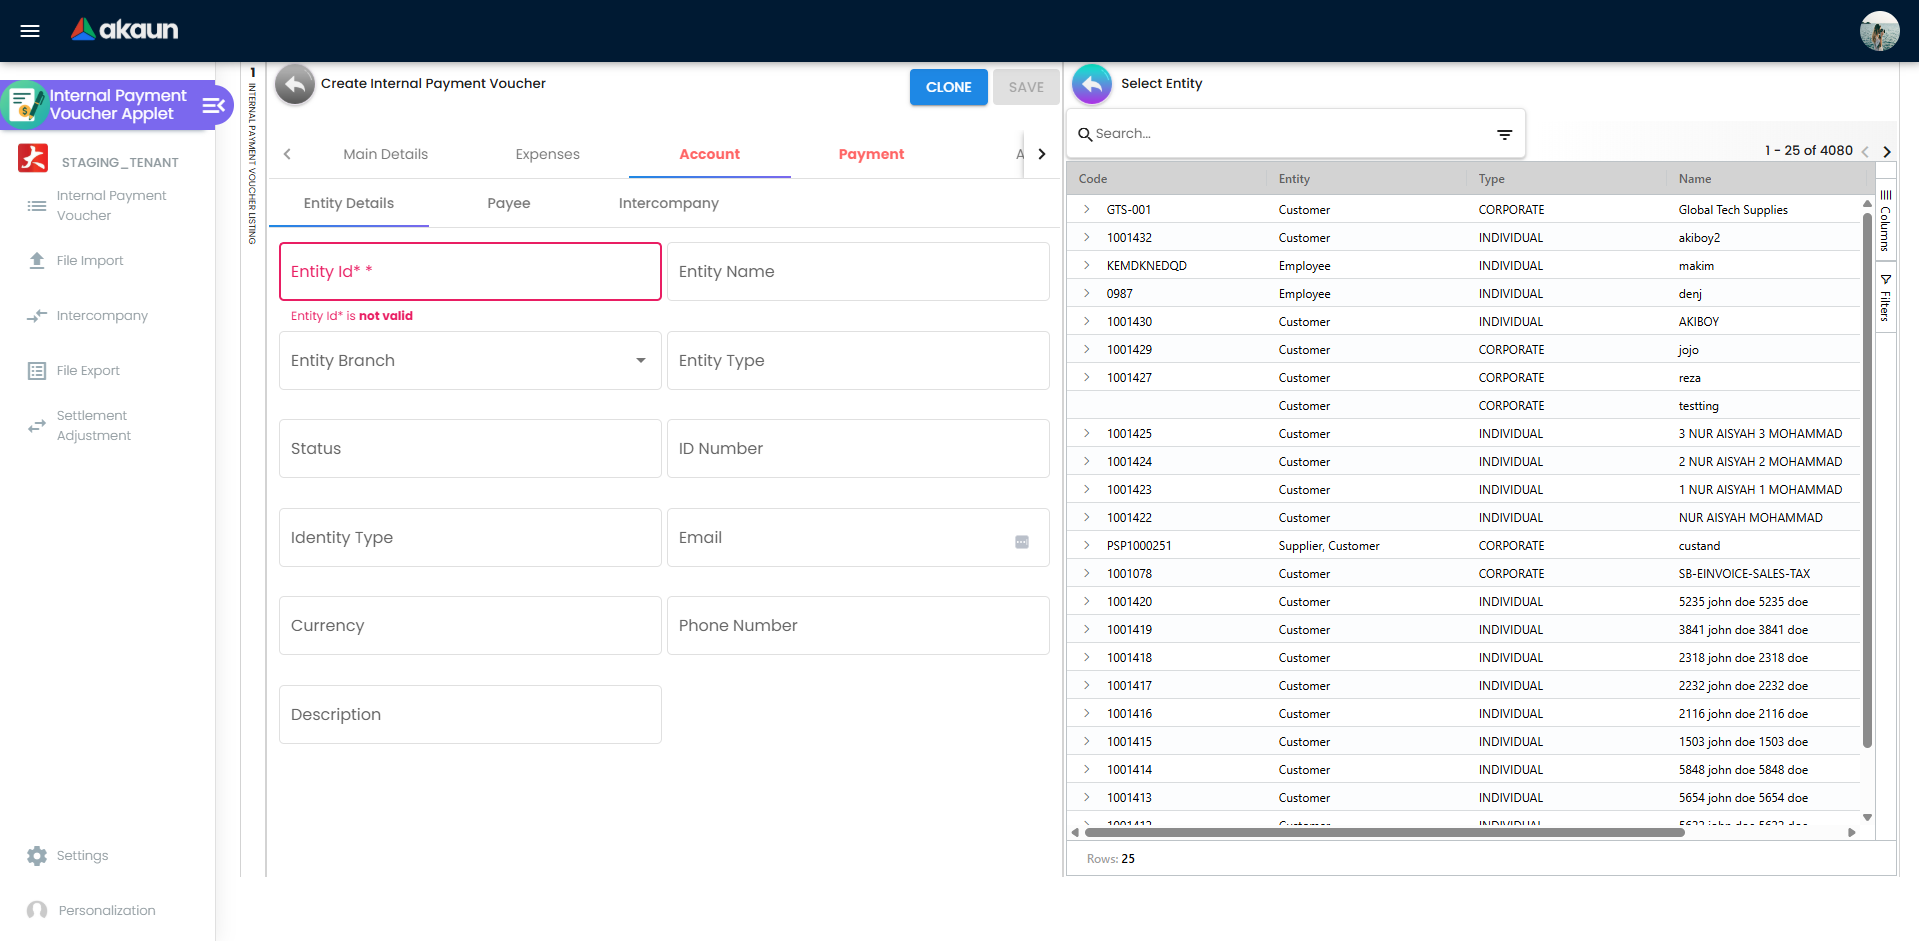Open Personalization from the sidebar
The image size is (1919, 941).
pos(107,910)
